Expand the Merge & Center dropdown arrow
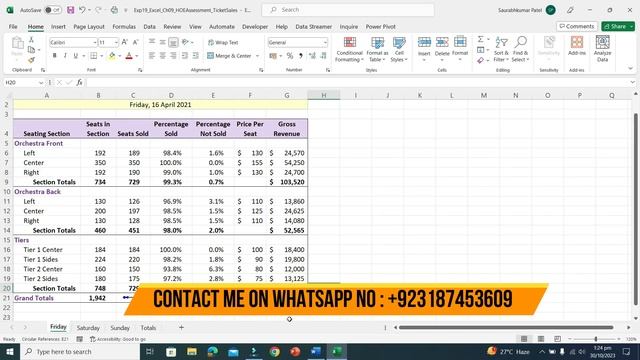 (258, 56)
